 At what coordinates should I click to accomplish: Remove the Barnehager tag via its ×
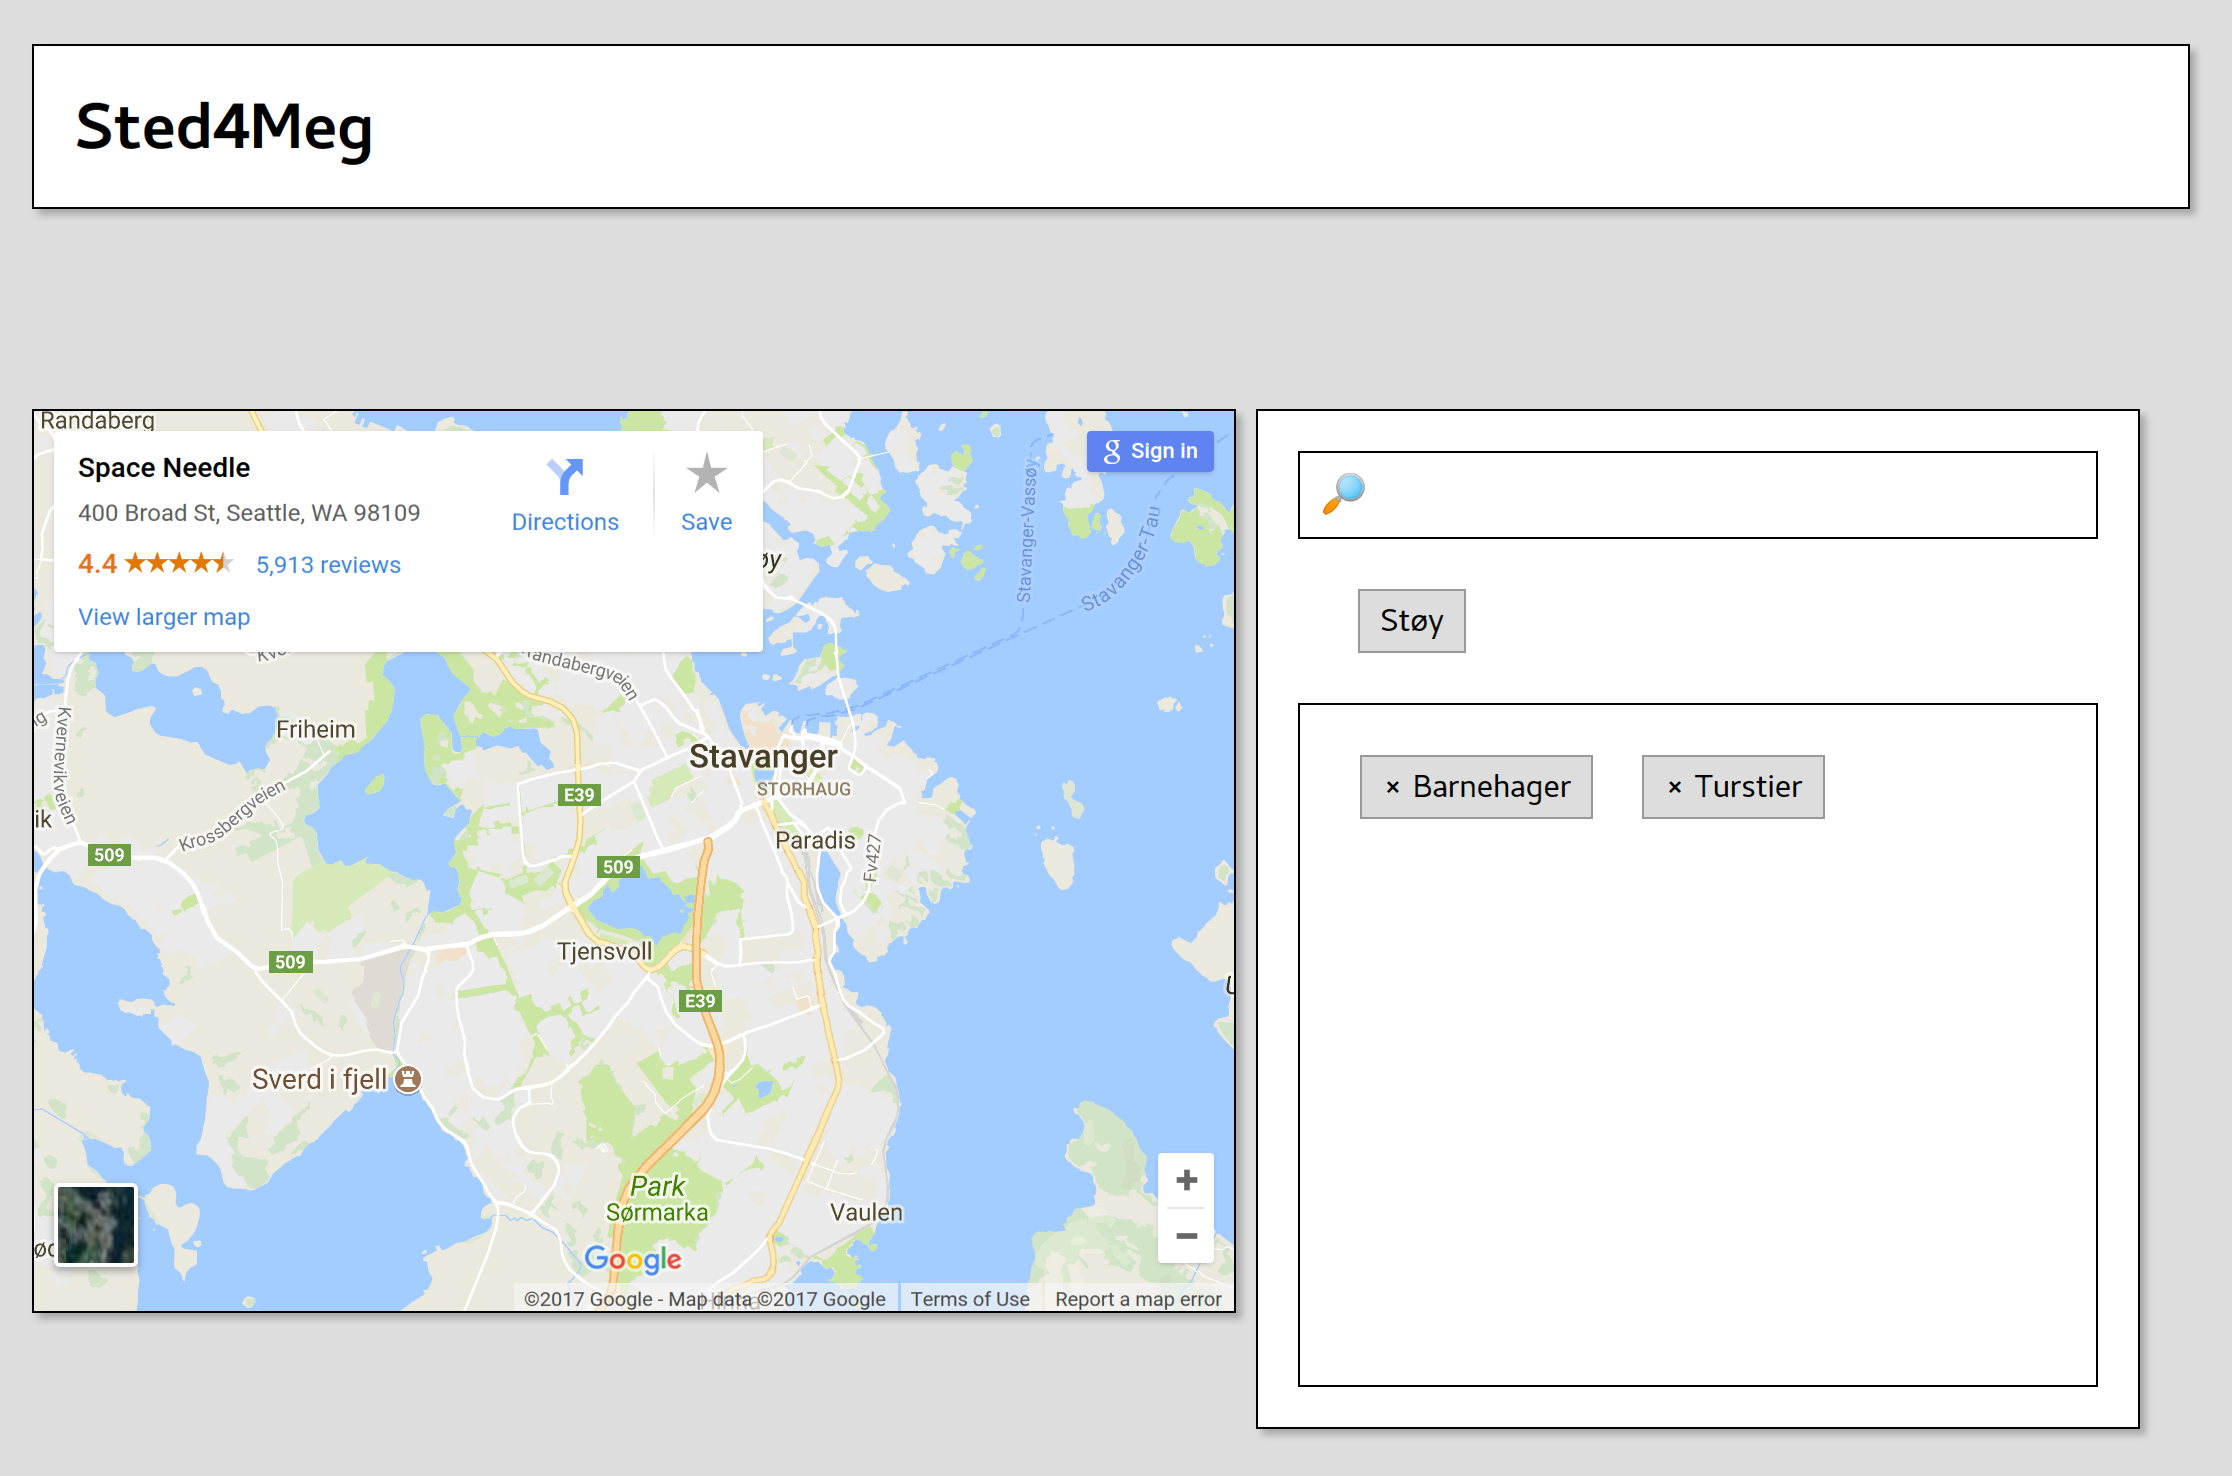[x=1392, y=788]
